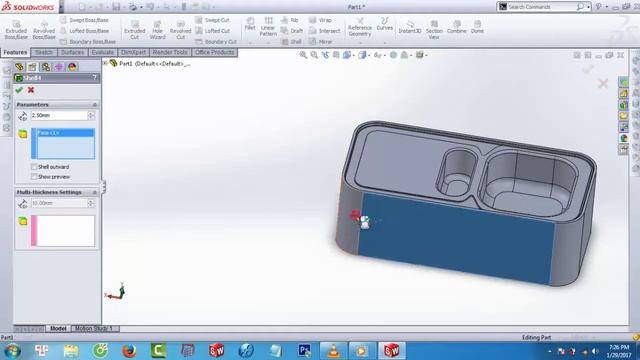Open the ConfigurationManager tab
The image size is (640, 360).
[x=46, y=67]
